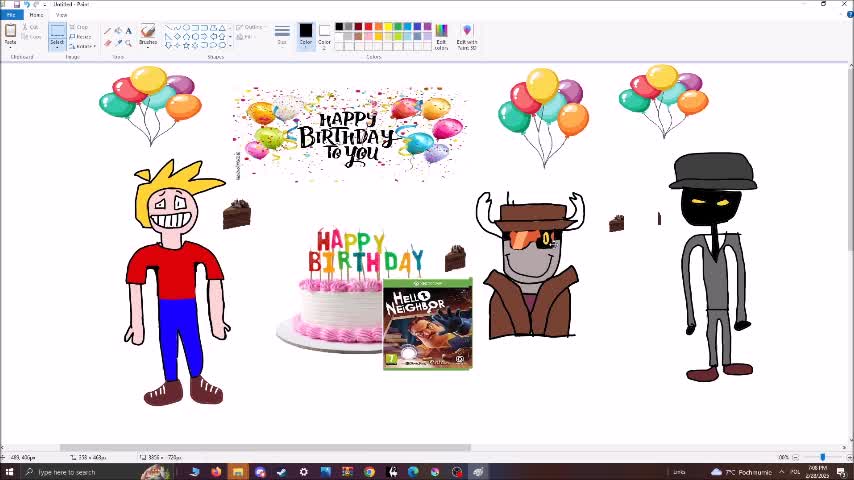Toggle the rectangular Select tool
This screenshot has width=854, height=480.
[57, 34]
